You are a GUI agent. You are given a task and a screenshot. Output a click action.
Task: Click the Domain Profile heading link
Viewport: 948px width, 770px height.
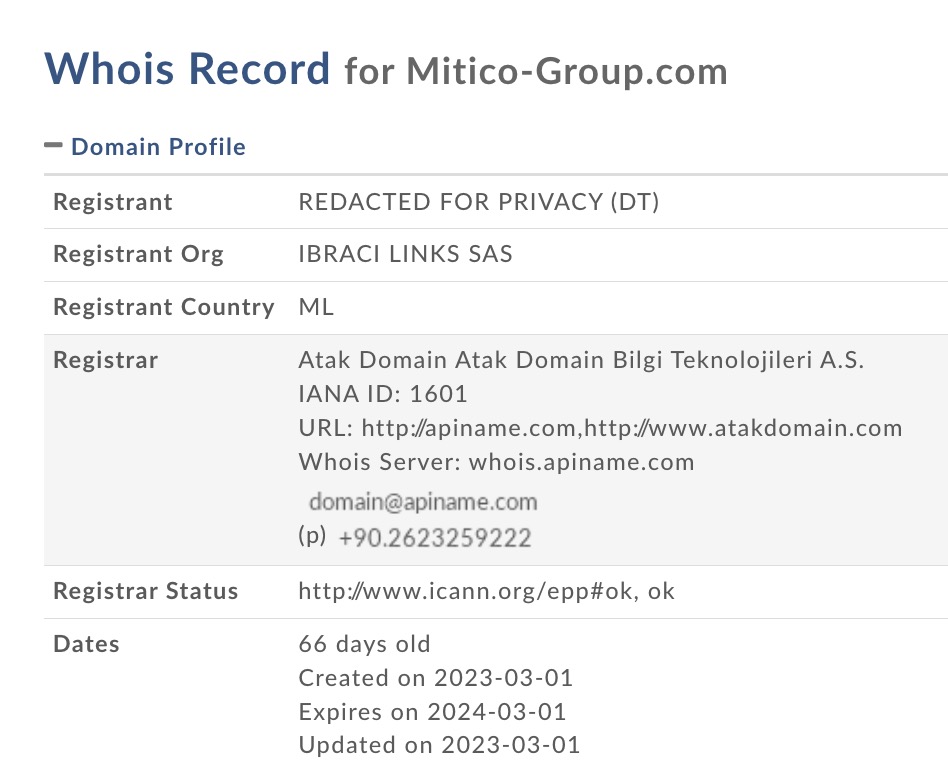coord(158,147)
